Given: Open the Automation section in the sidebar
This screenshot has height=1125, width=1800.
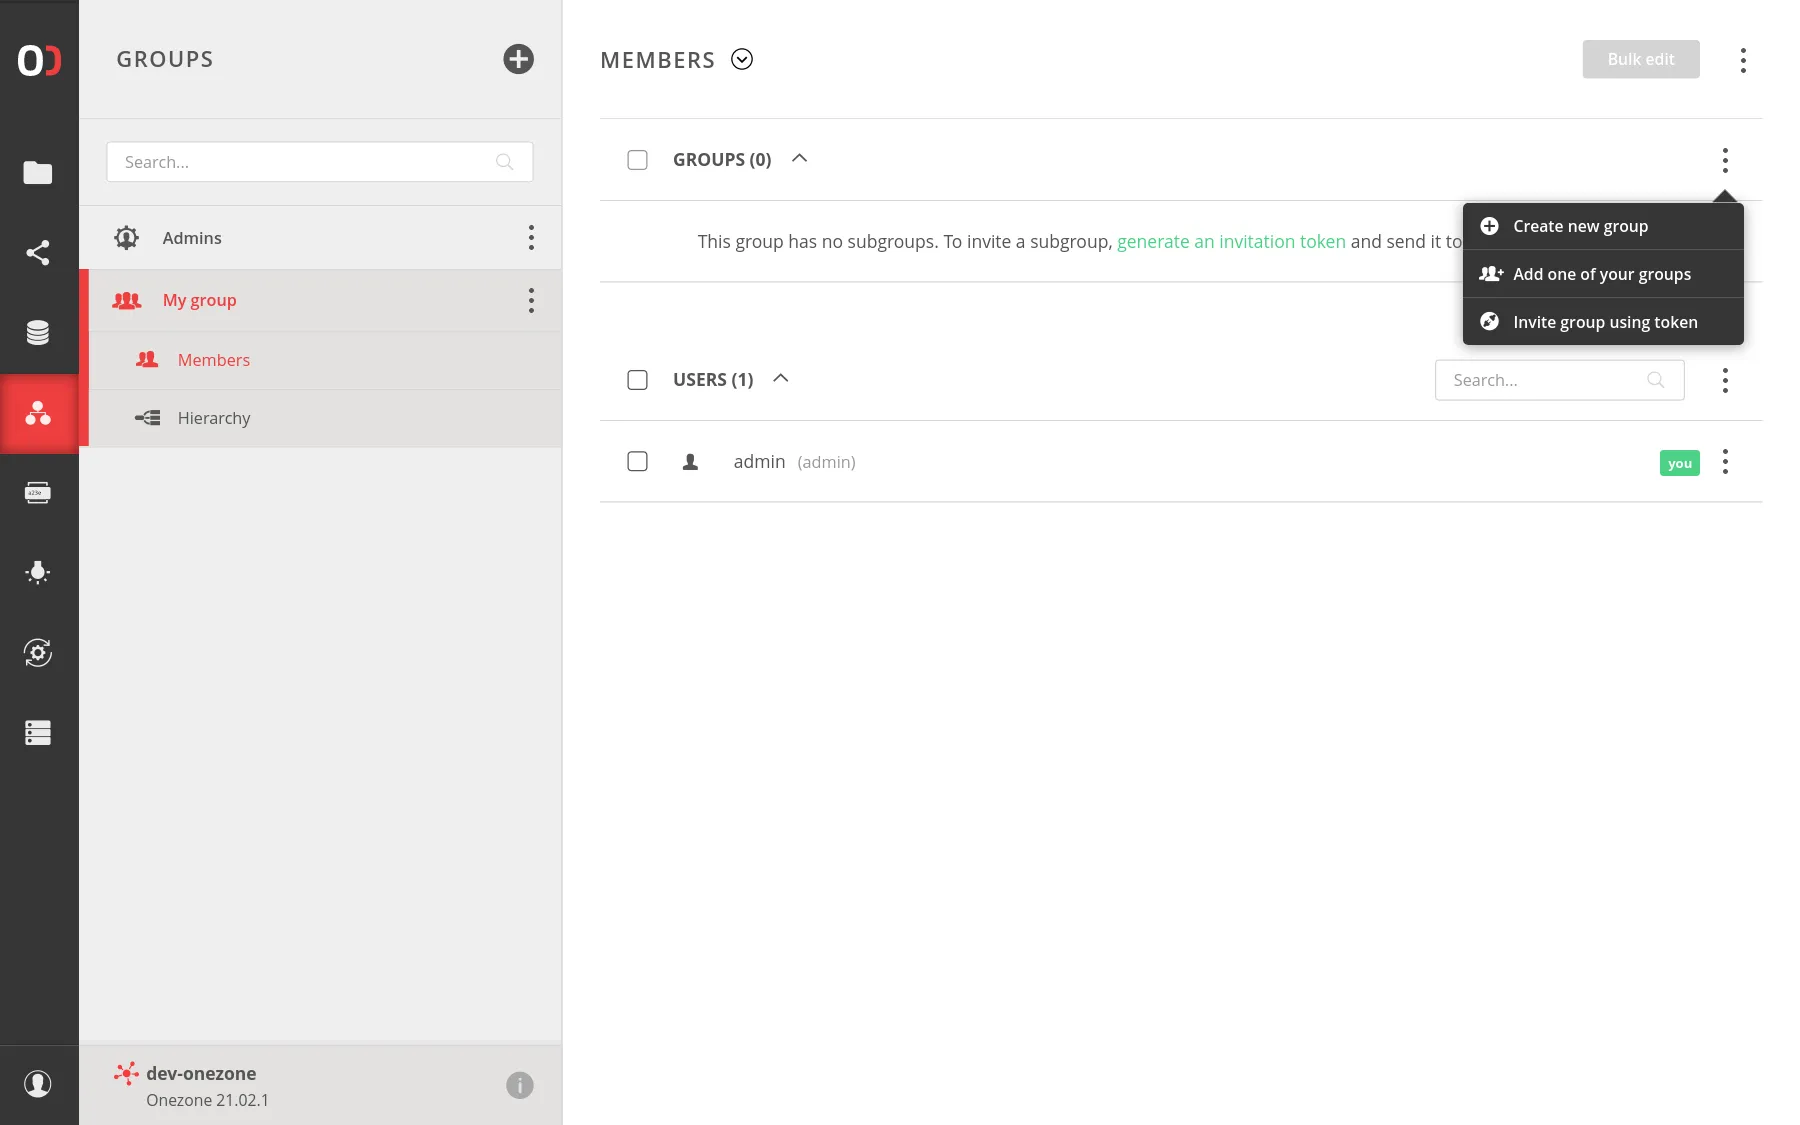Looking at the screenshot, I should (38, 652).
